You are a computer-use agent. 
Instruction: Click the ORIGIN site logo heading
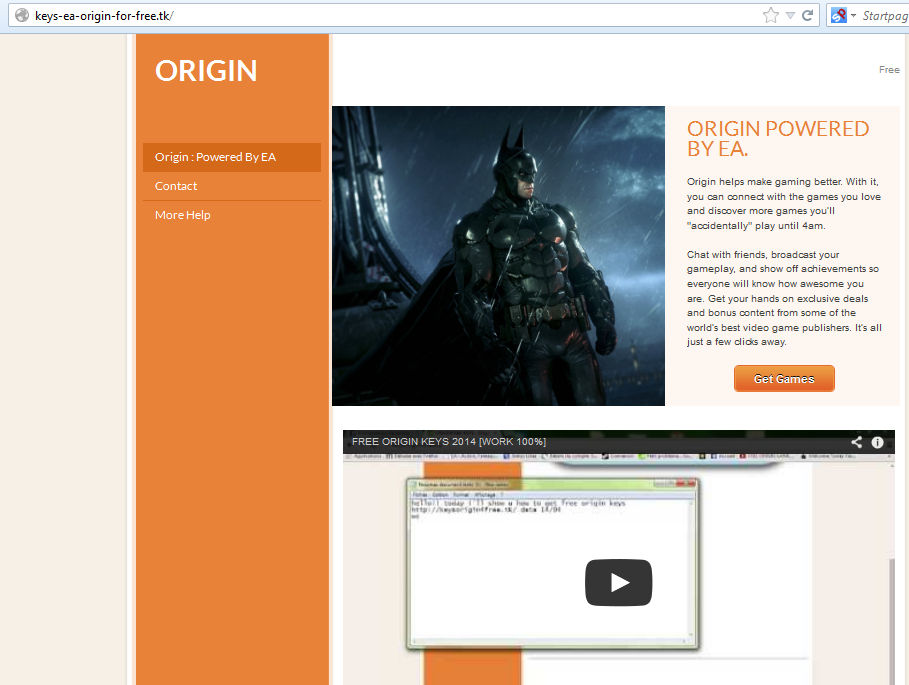pos(206,71)
